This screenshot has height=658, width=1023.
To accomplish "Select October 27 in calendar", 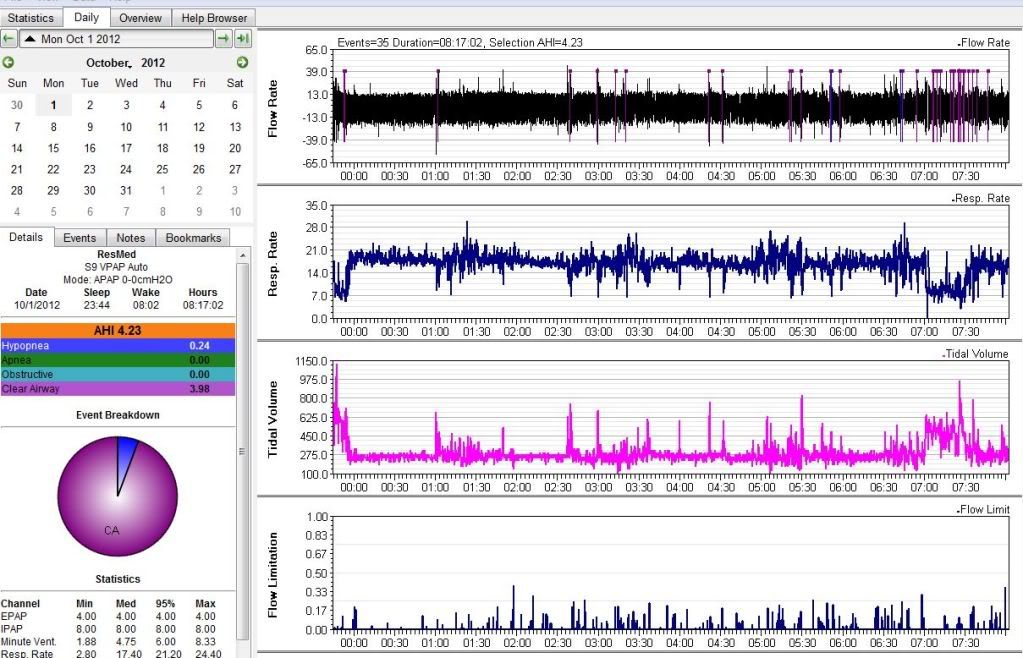I will pos(235,169).
